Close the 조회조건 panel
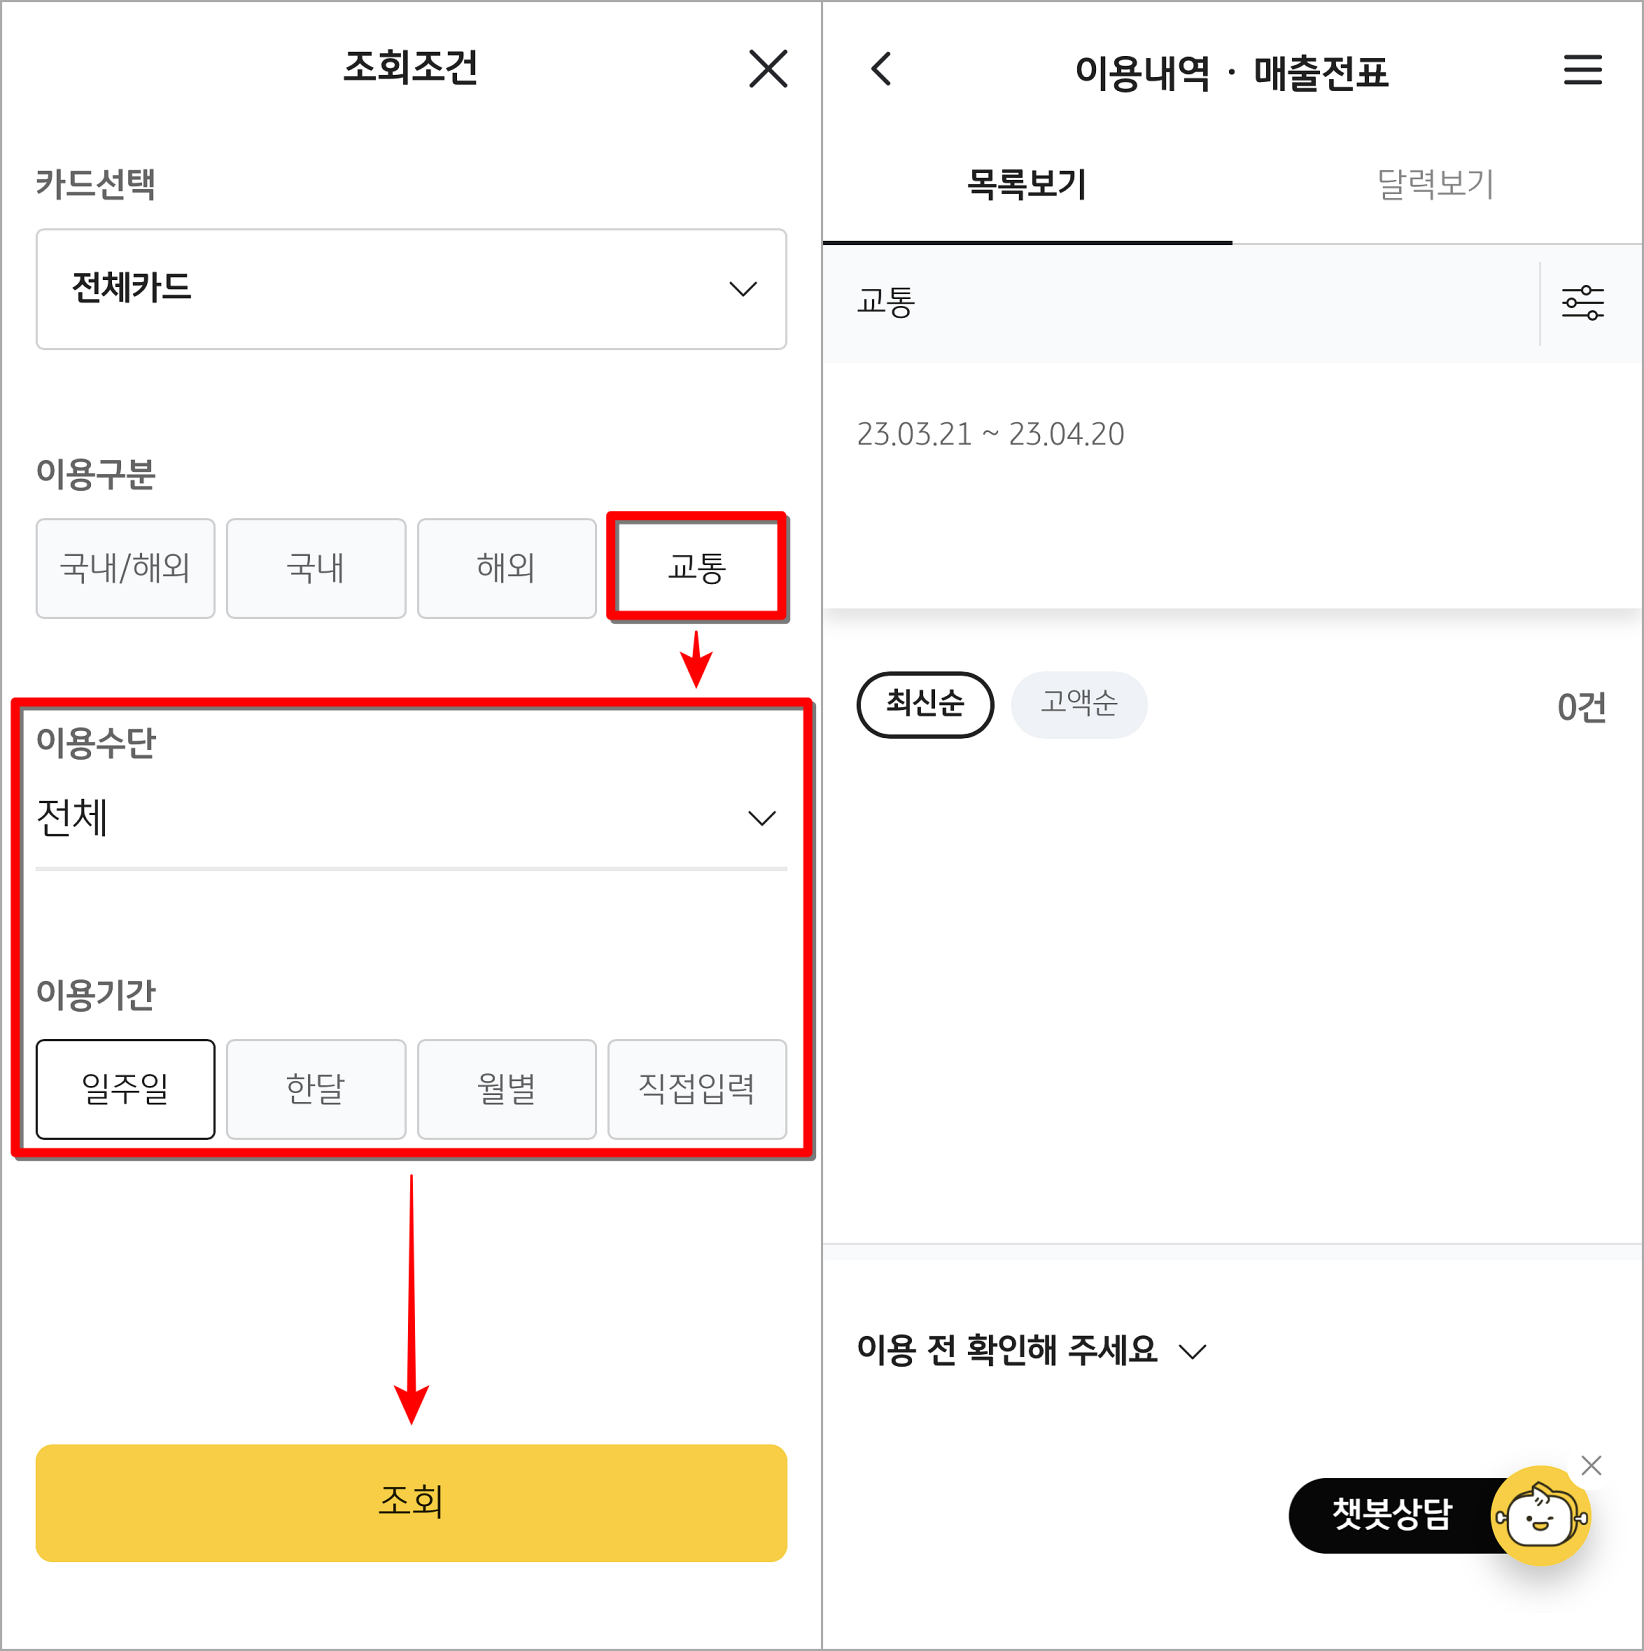1644x1651 pixels. click(x=767, y=70)
